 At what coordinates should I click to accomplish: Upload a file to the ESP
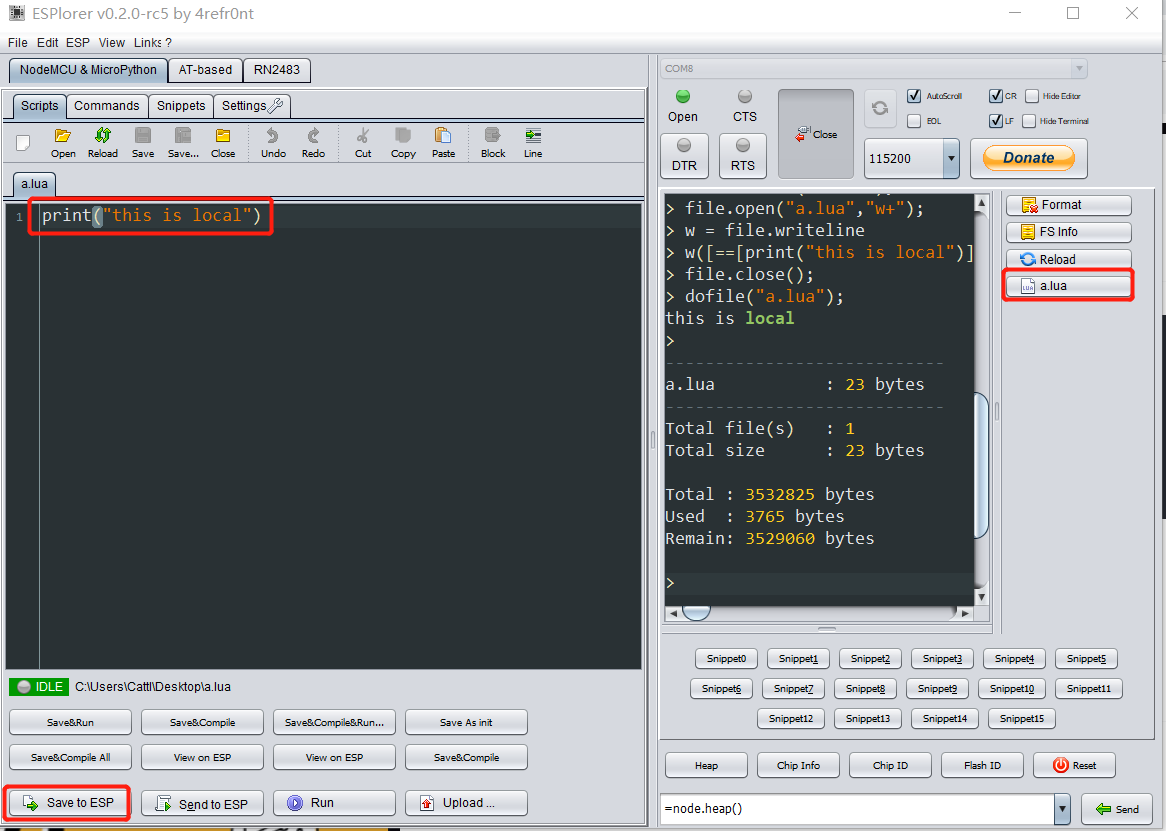466,803
